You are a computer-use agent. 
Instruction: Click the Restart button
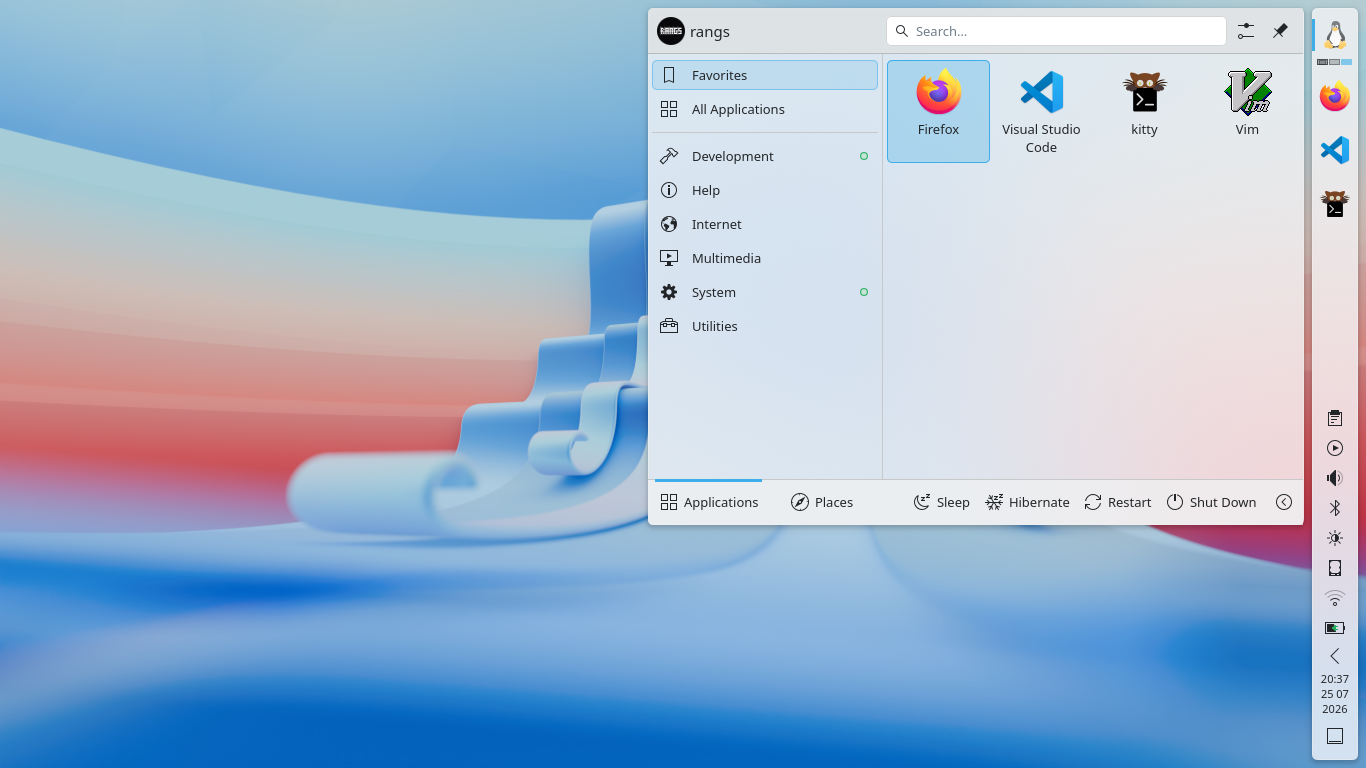(1117, 502)
